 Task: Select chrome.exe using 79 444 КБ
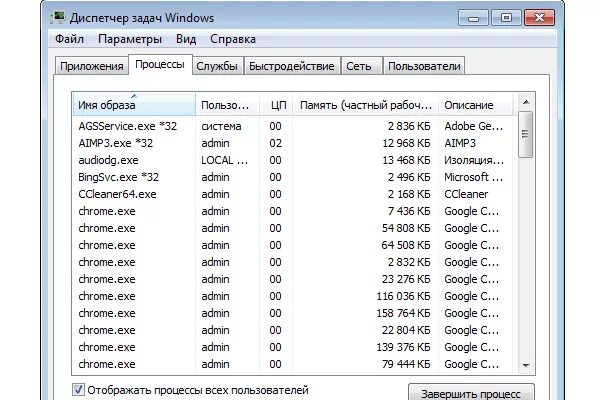(294, 364)
